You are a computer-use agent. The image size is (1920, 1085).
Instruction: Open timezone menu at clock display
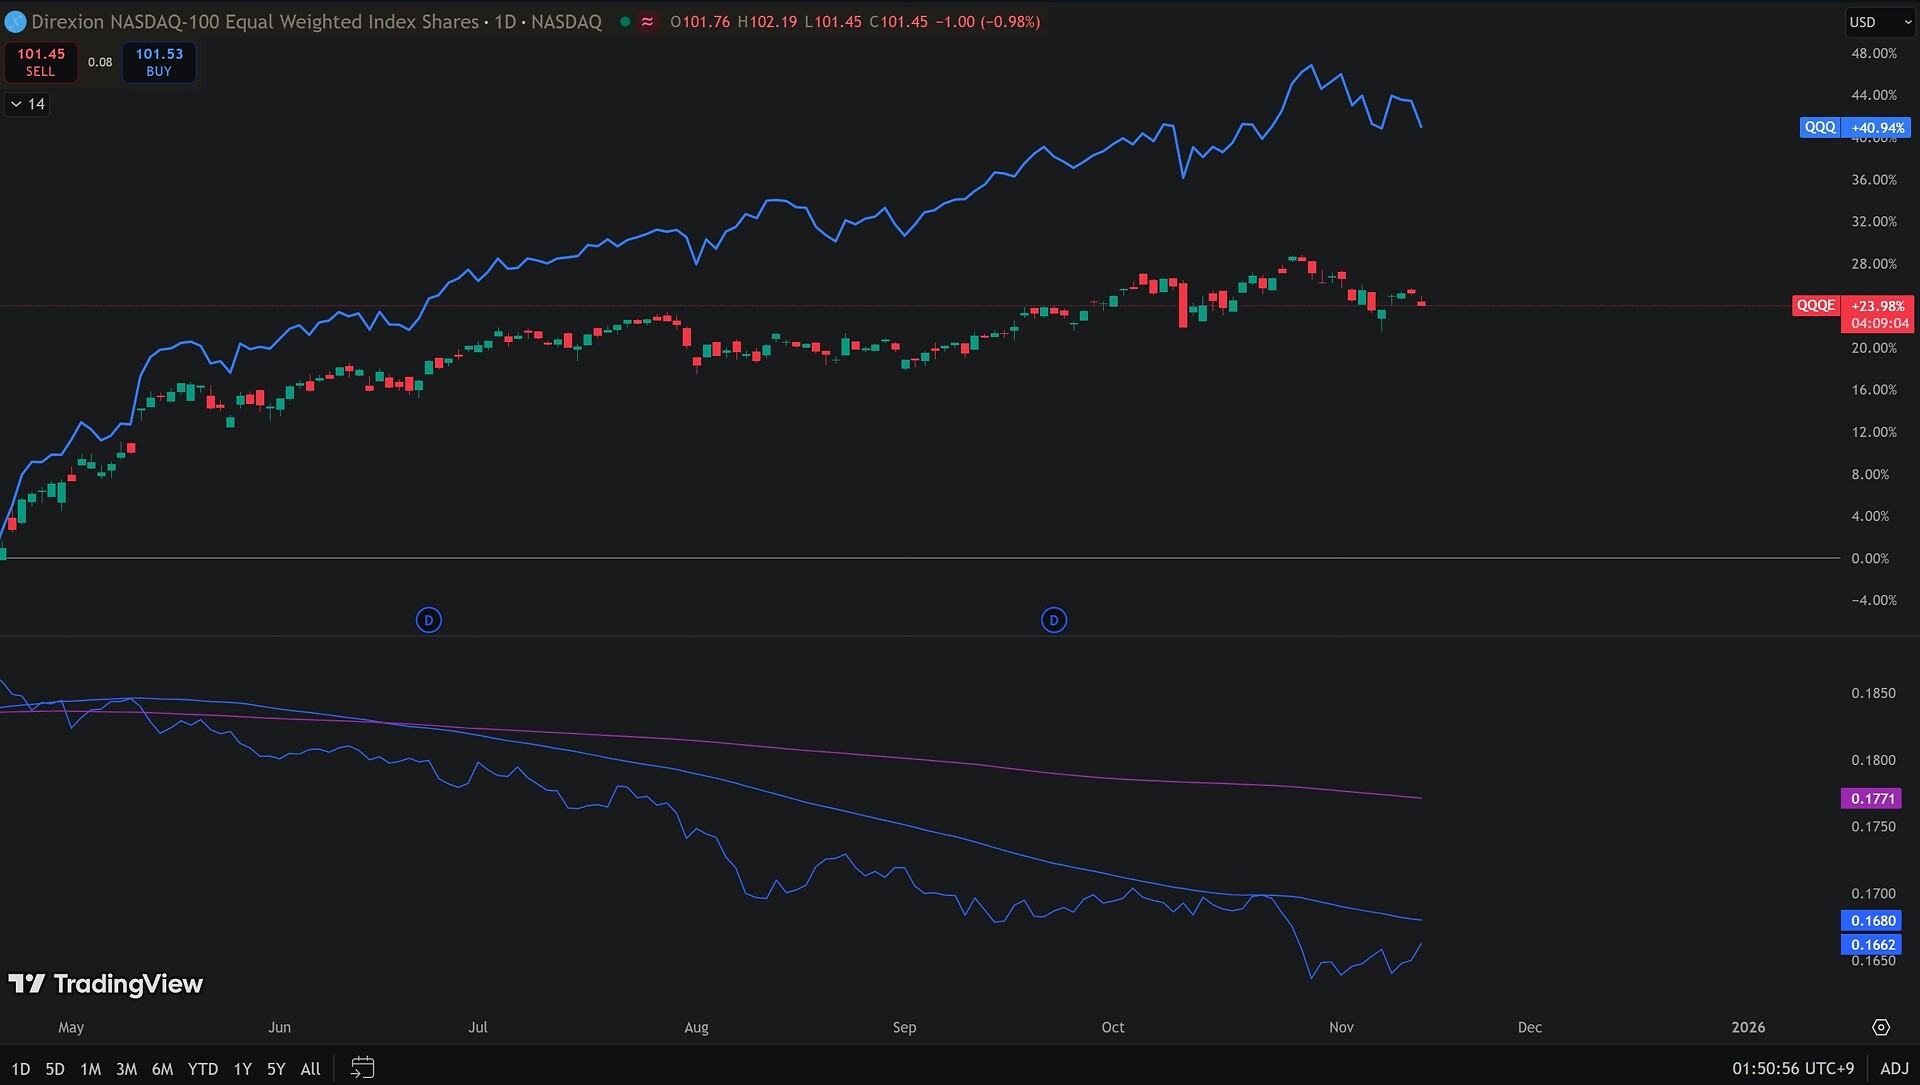click(x=1792, y=1068)
